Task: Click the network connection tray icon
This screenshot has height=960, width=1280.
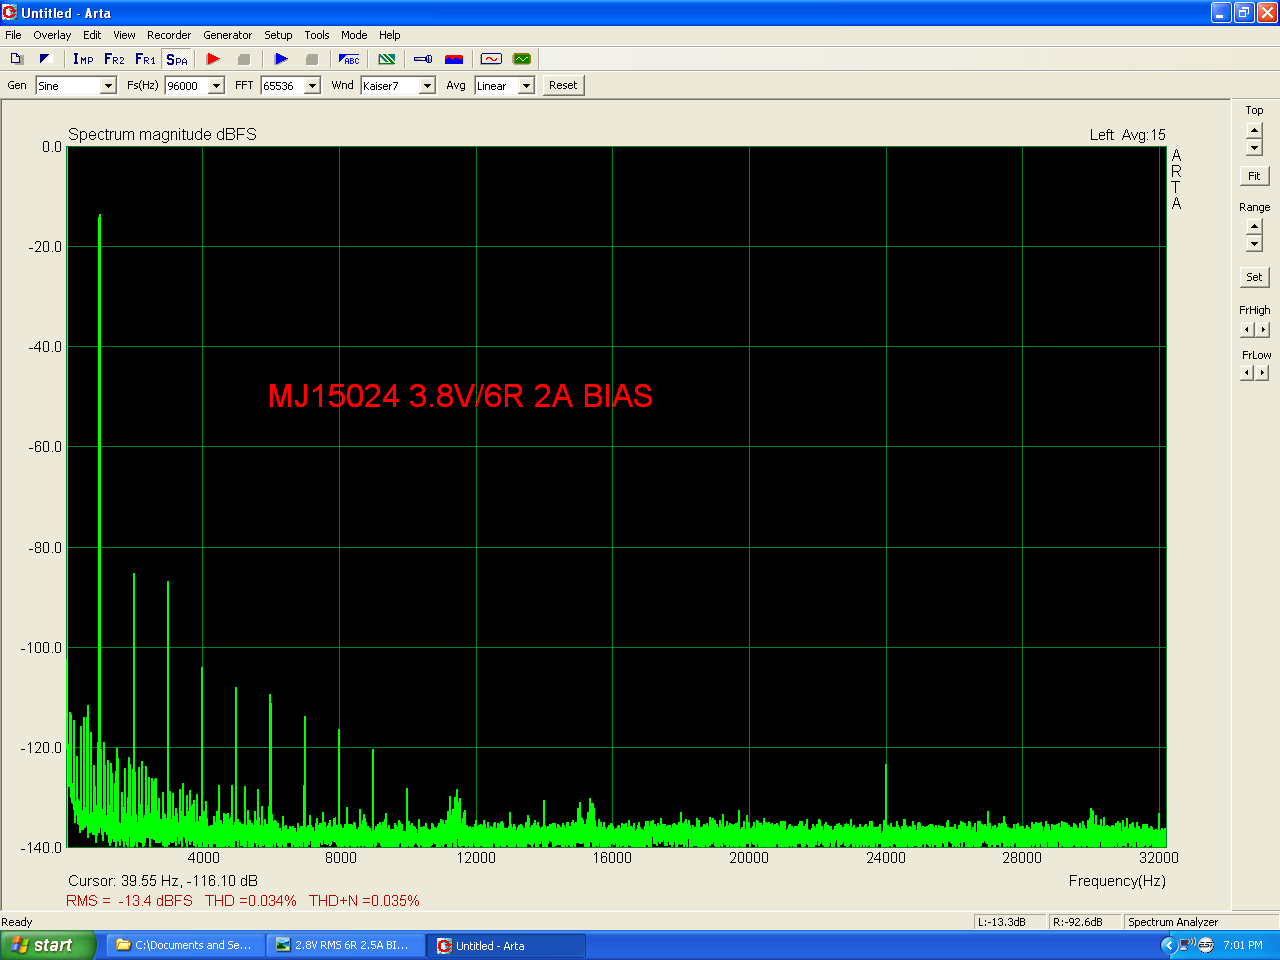Action: pyautogui.click(x=1186, y=945)
